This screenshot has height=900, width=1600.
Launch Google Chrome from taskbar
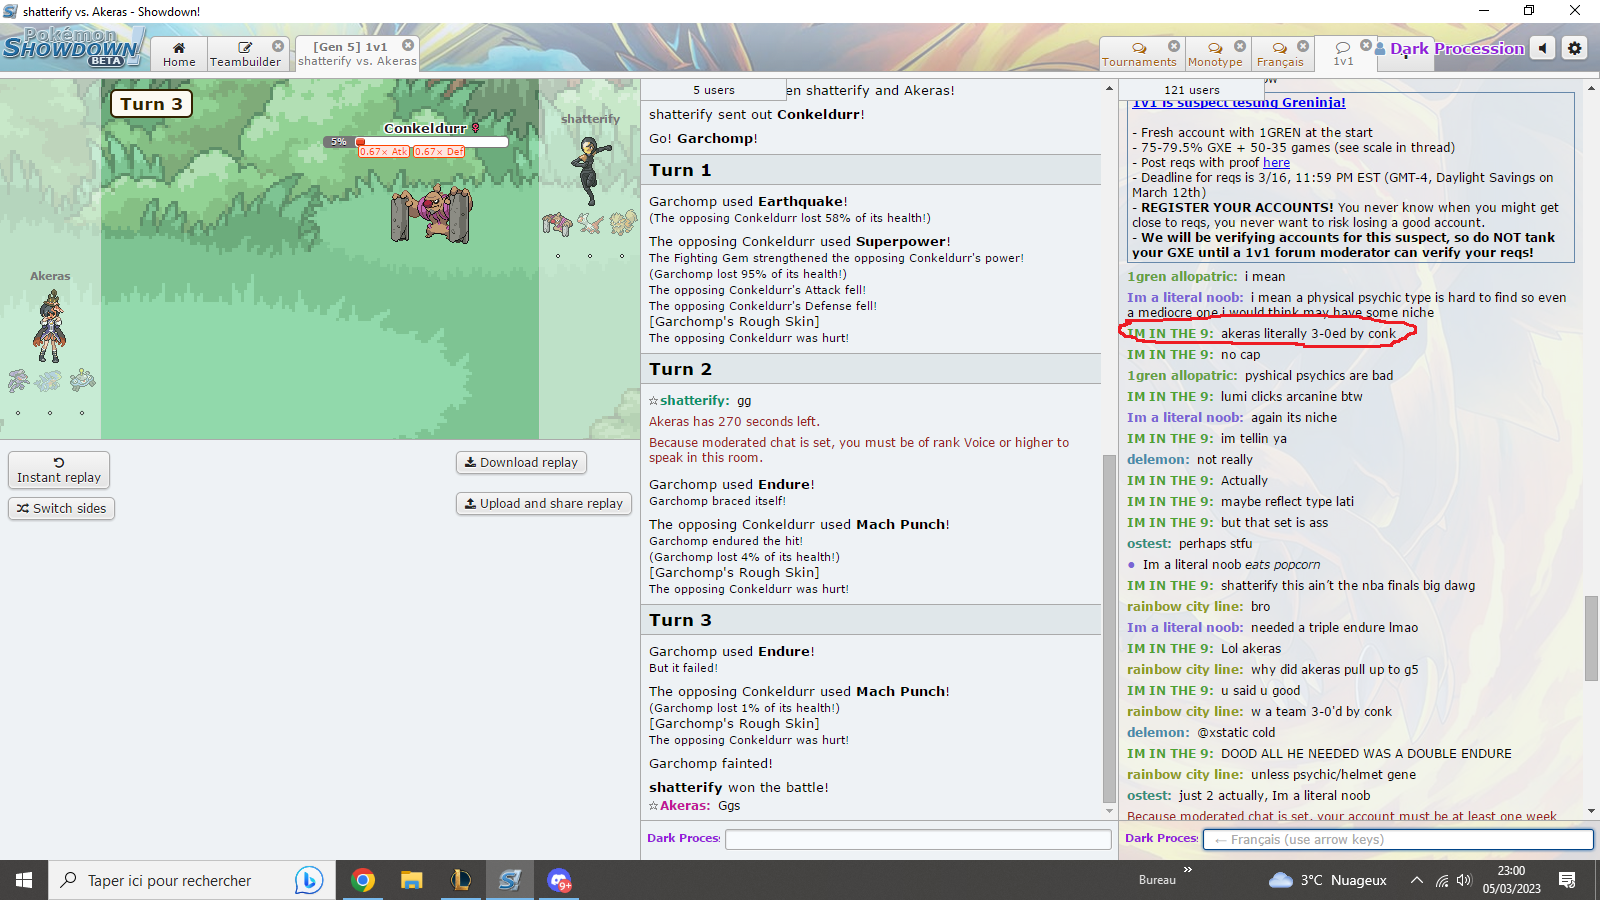[x=363, y=880]
